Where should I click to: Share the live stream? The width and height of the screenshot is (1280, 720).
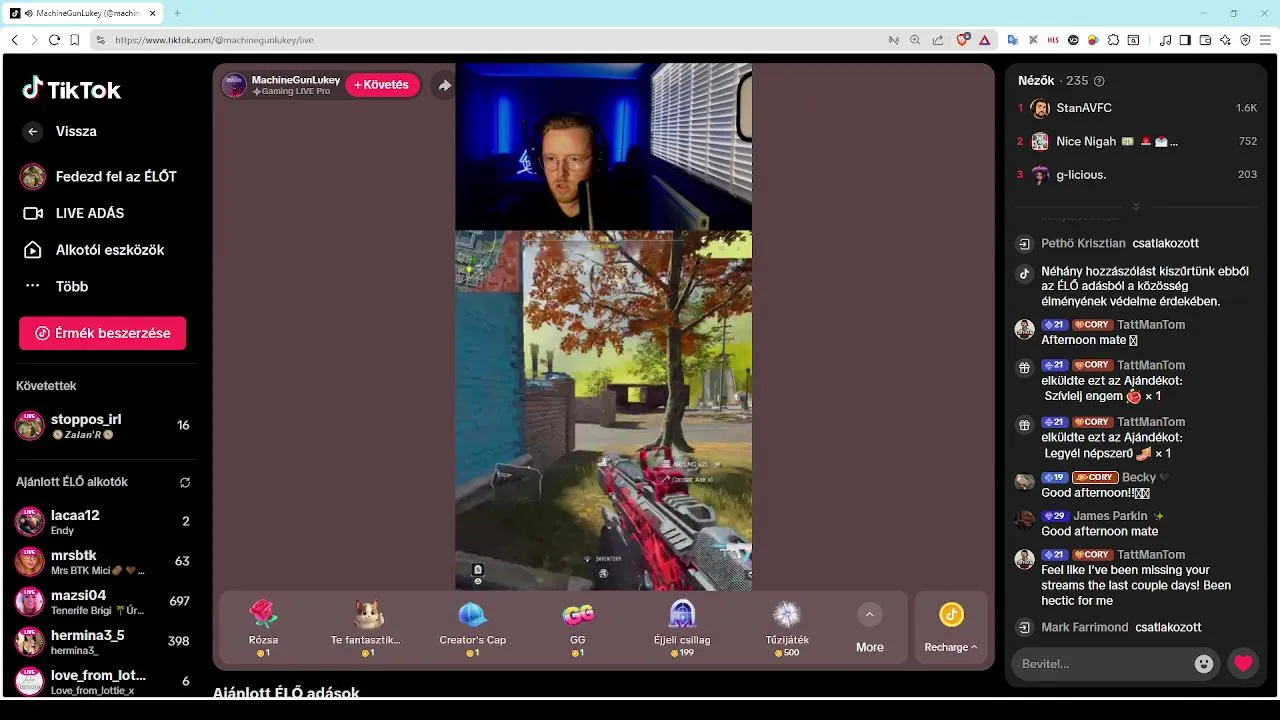tap(444, 85)
